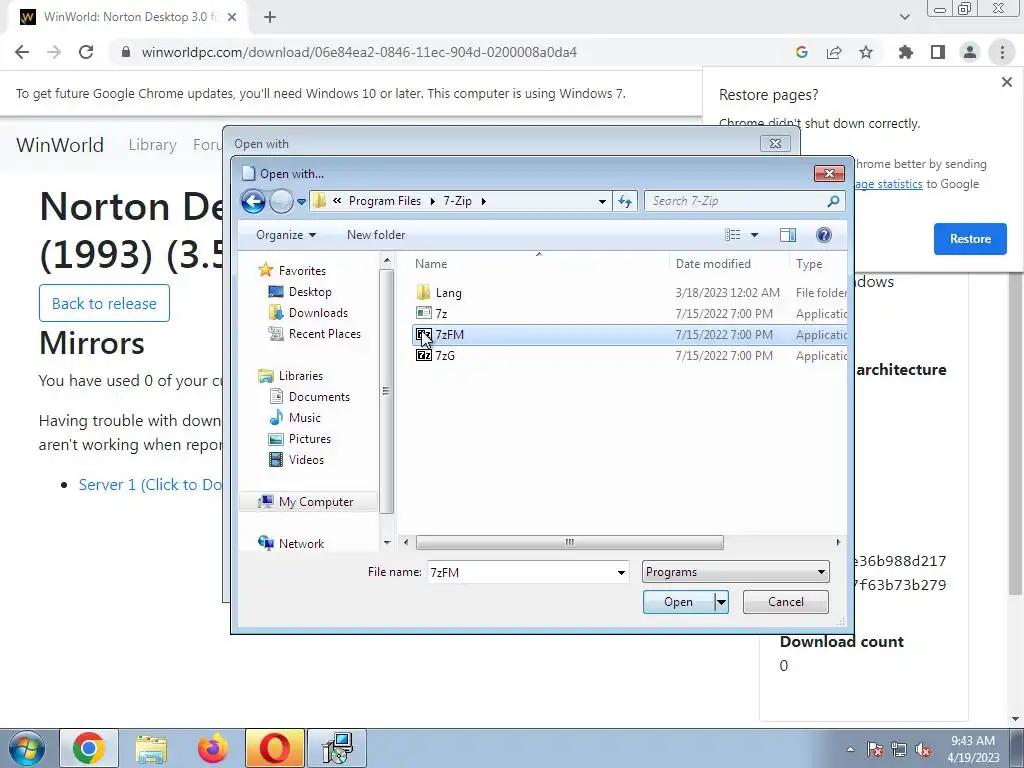
Task: Select the 7zFM application file
Action: 630,334
